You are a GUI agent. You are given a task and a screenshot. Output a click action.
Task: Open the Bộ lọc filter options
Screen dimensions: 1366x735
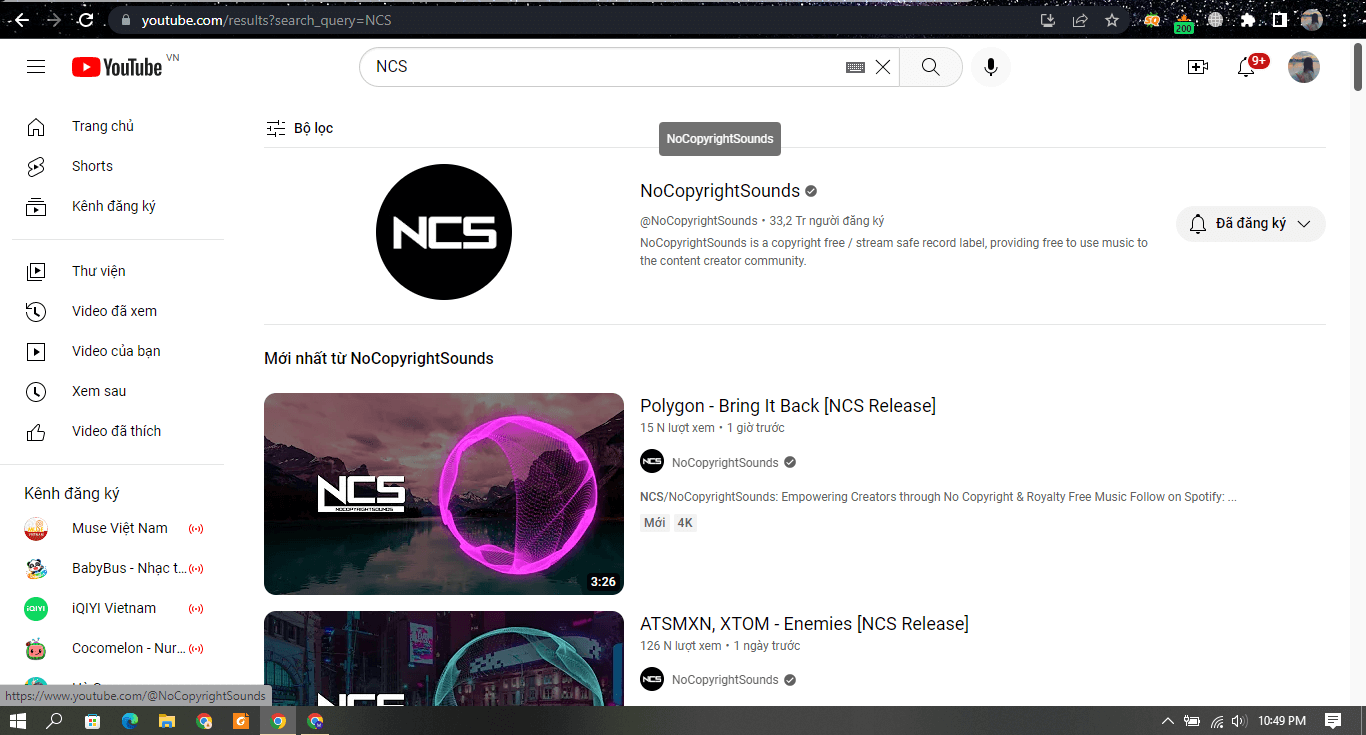300,128
